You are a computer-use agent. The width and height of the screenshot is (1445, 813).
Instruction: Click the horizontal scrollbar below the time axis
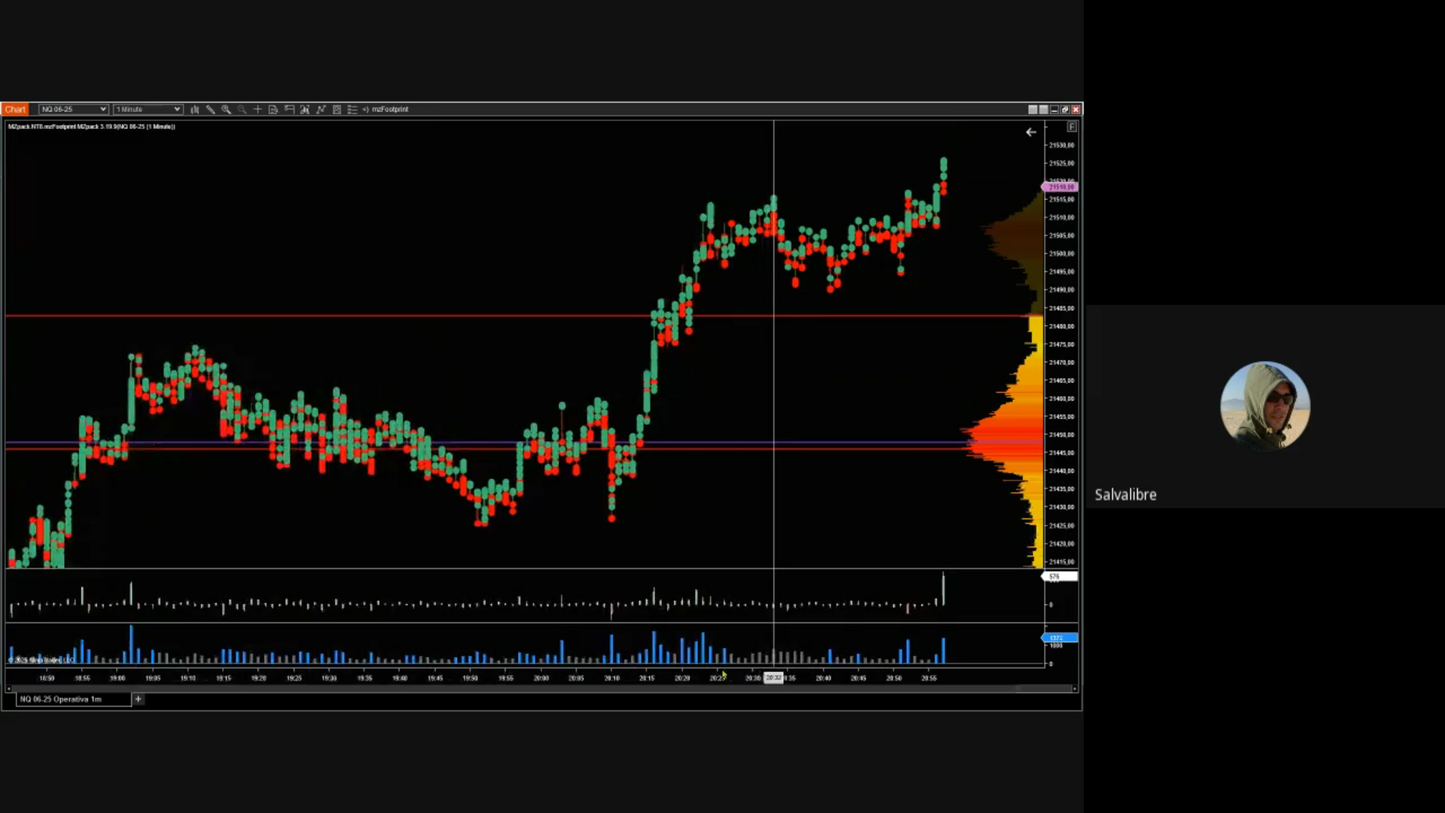pos(540,688)
